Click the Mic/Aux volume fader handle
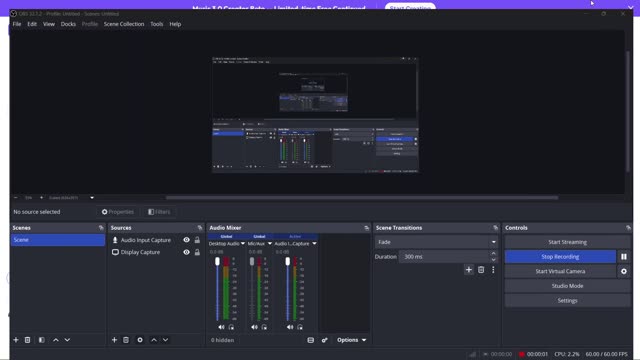This screenshot has height=360, width=640. [x=252, y=261]
